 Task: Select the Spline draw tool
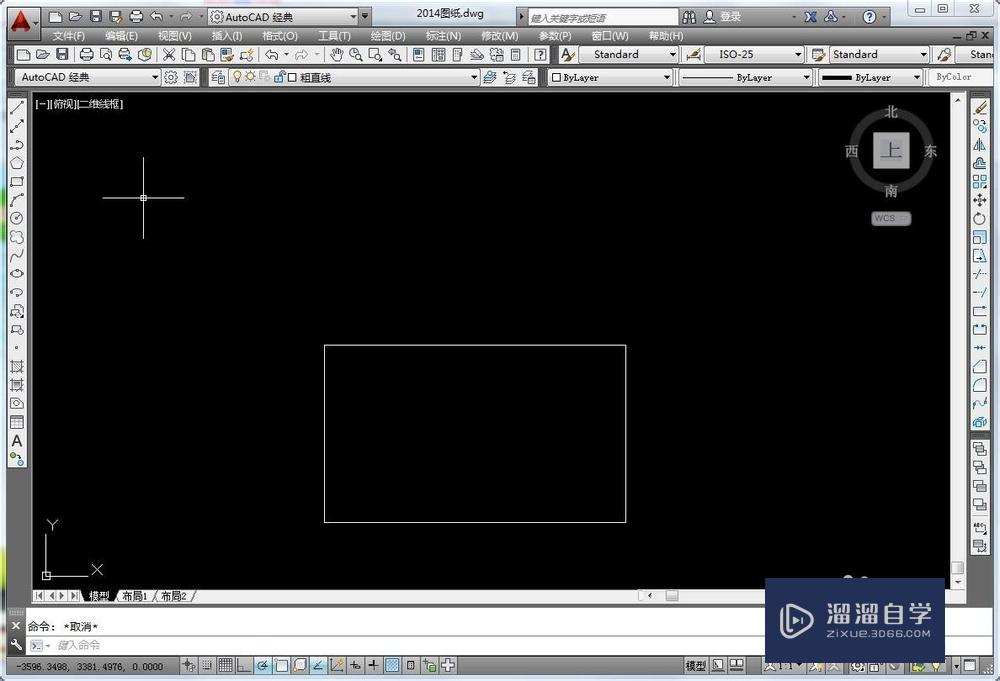17,255
